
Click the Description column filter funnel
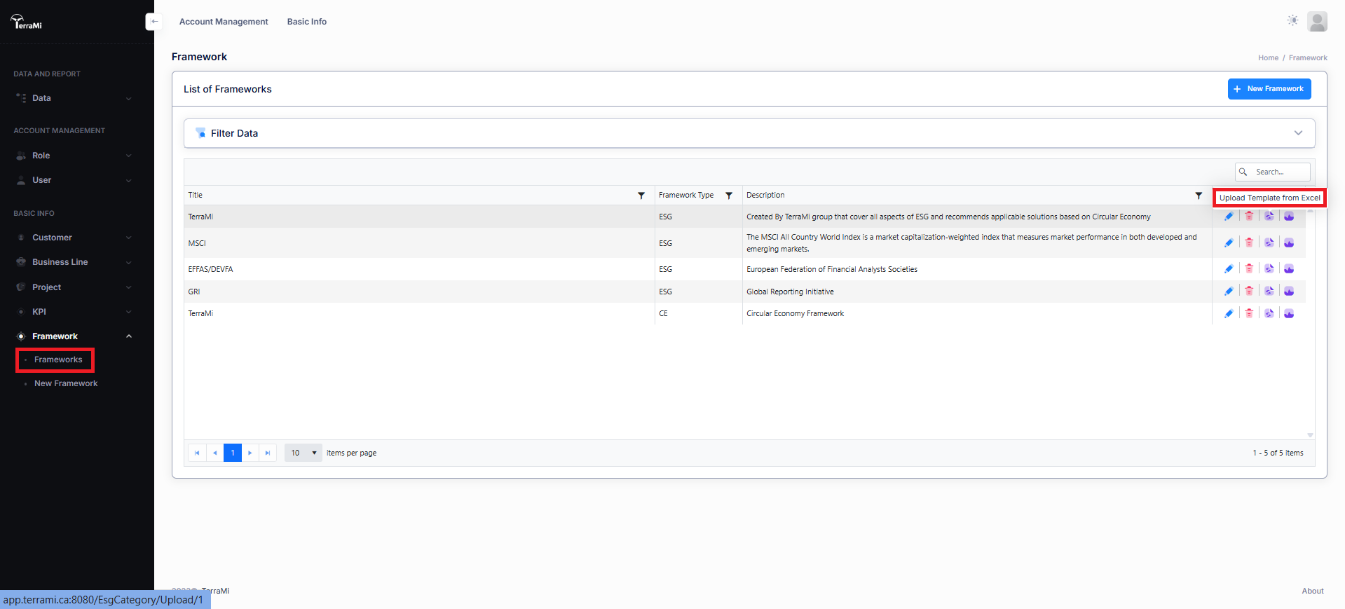click(1198, 196)
